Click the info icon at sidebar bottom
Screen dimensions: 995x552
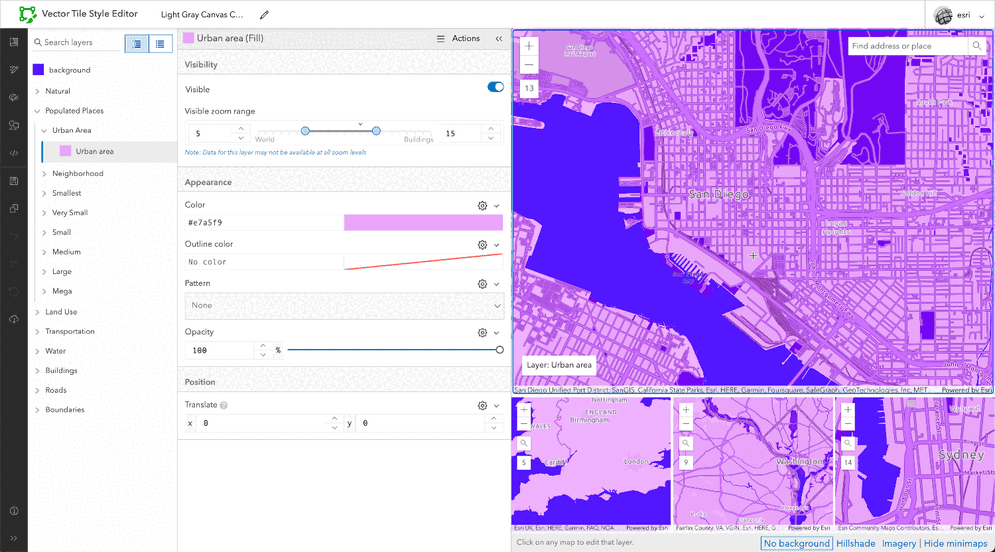pyautogui.click(x=13, y=511)
